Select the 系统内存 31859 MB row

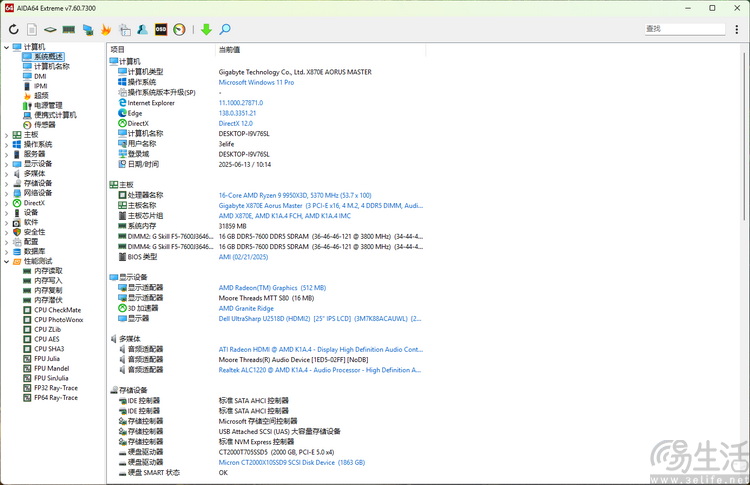(265, 226)
